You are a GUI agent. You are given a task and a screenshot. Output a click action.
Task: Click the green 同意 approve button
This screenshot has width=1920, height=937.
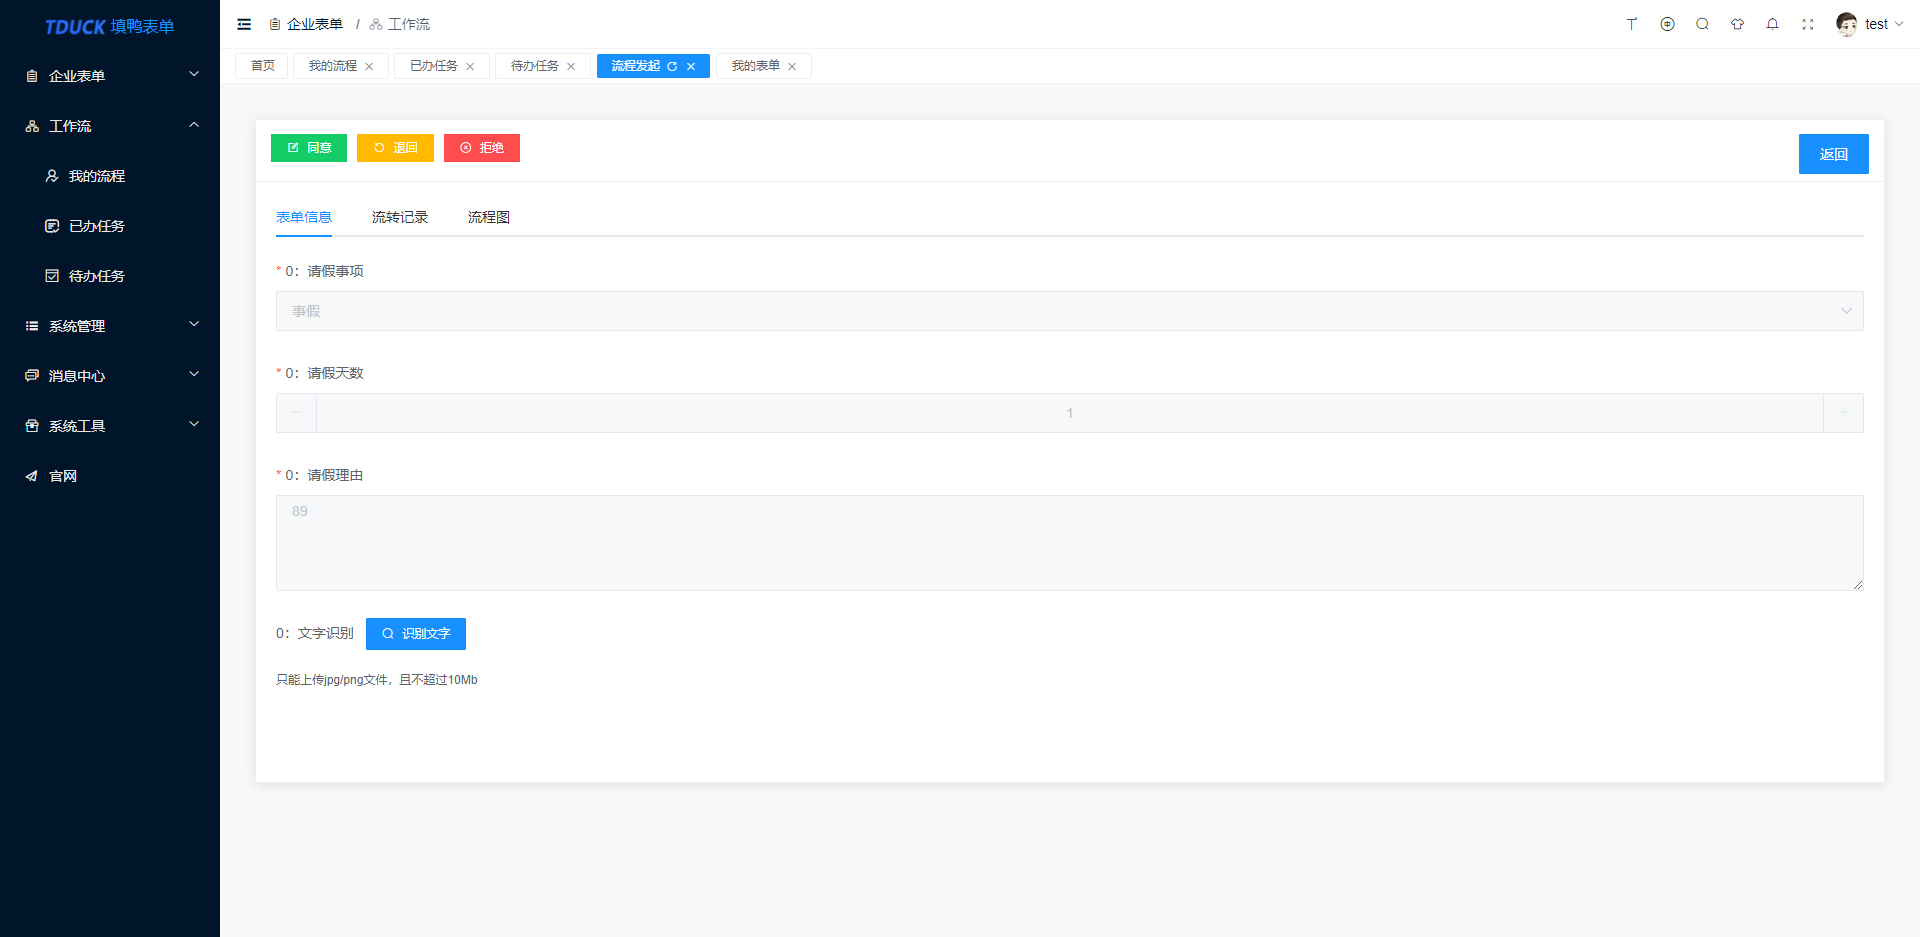pyautogui.click(x=309, y=148)
